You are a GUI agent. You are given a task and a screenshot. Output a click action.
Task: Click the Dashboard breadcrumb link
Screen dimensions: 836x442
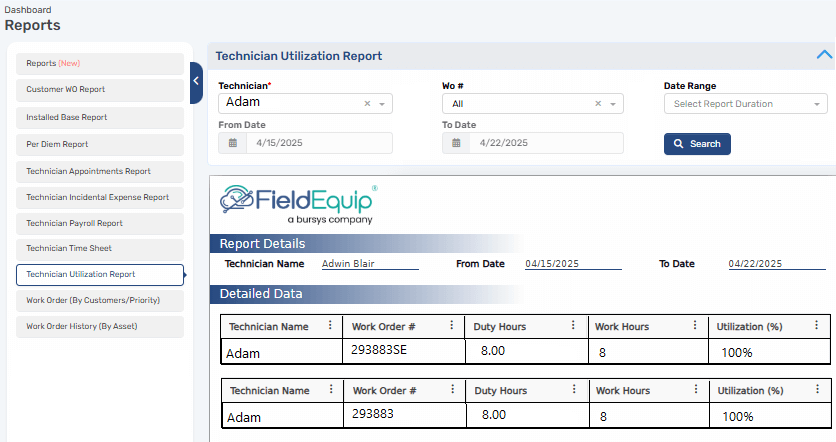coord(28,10)
